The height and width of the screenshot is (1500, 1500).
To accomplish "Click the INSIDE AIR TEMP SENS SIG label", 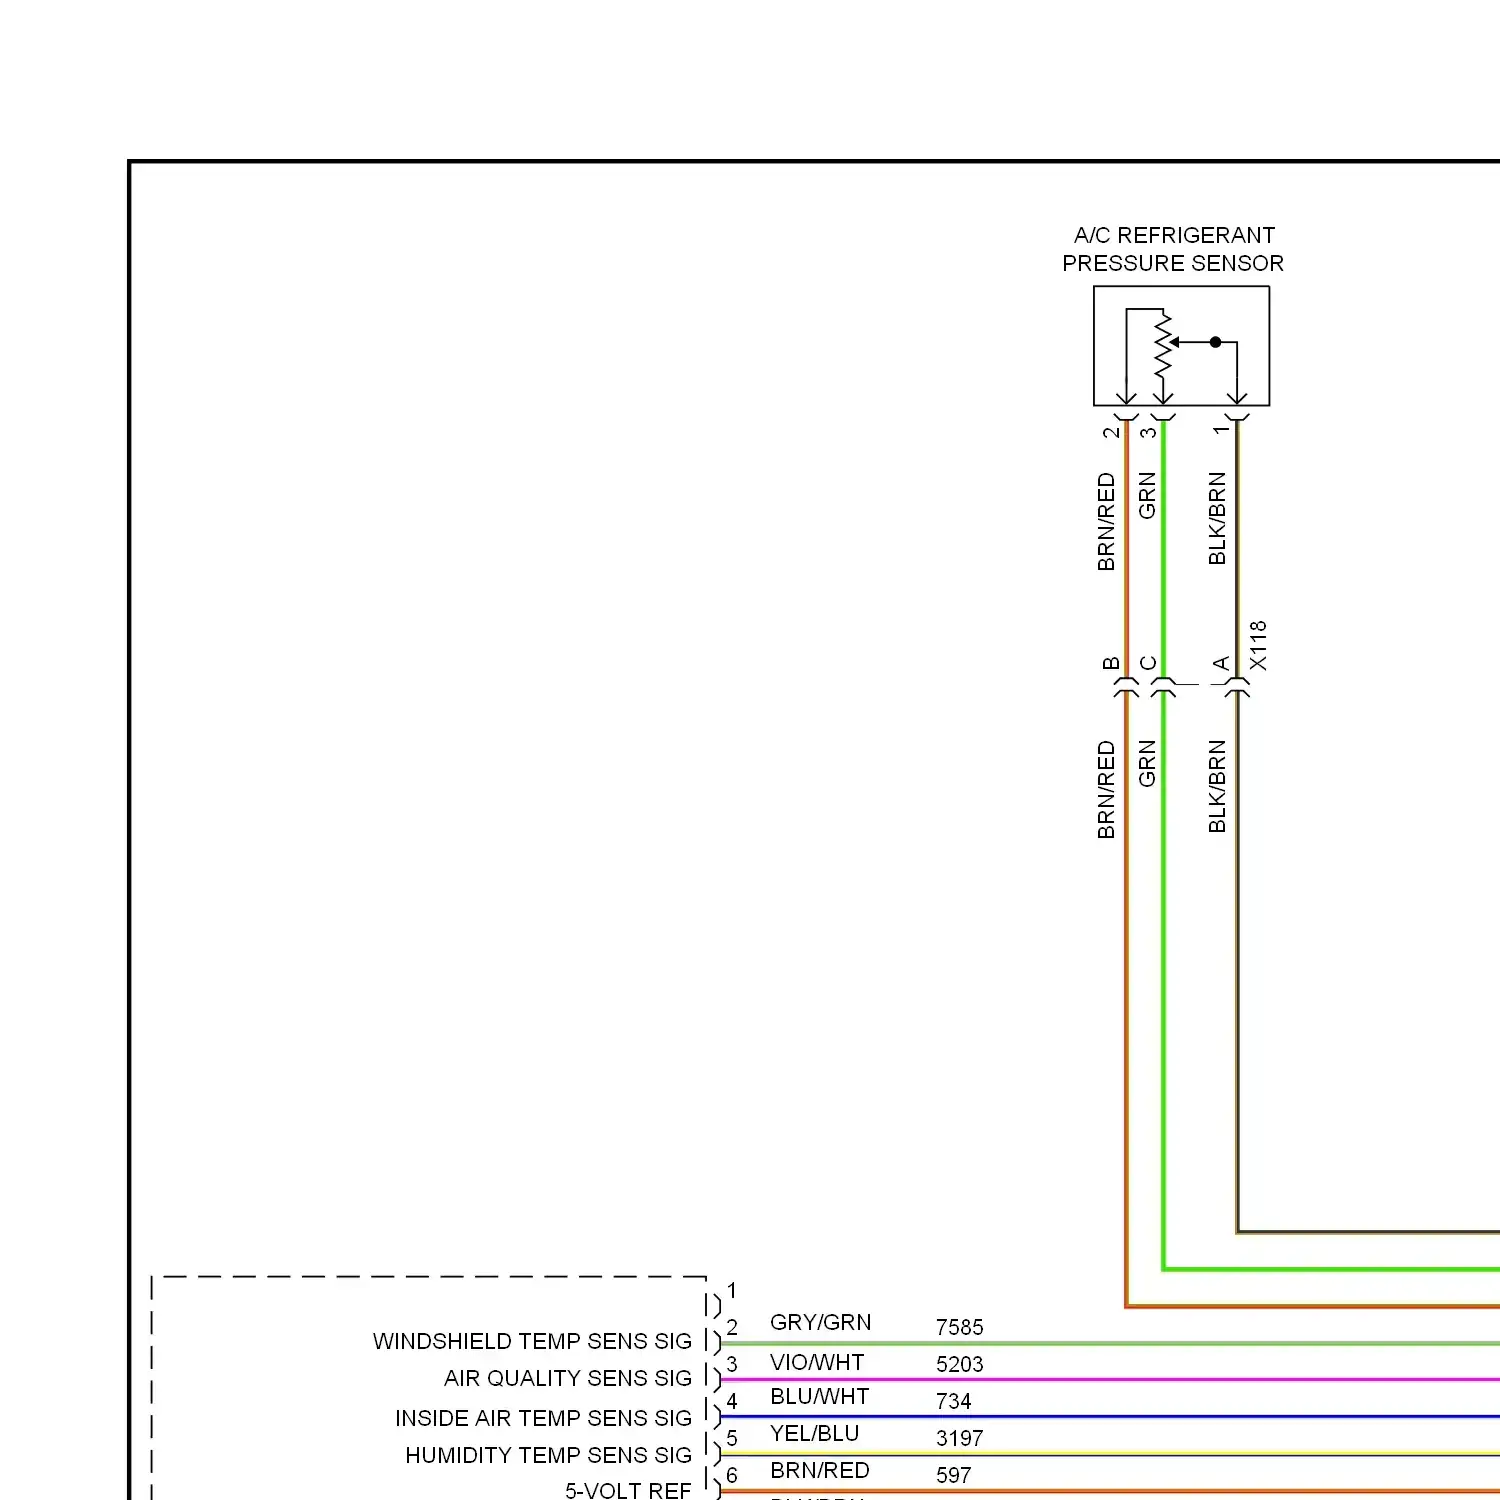I will (x=543, y=1418).
